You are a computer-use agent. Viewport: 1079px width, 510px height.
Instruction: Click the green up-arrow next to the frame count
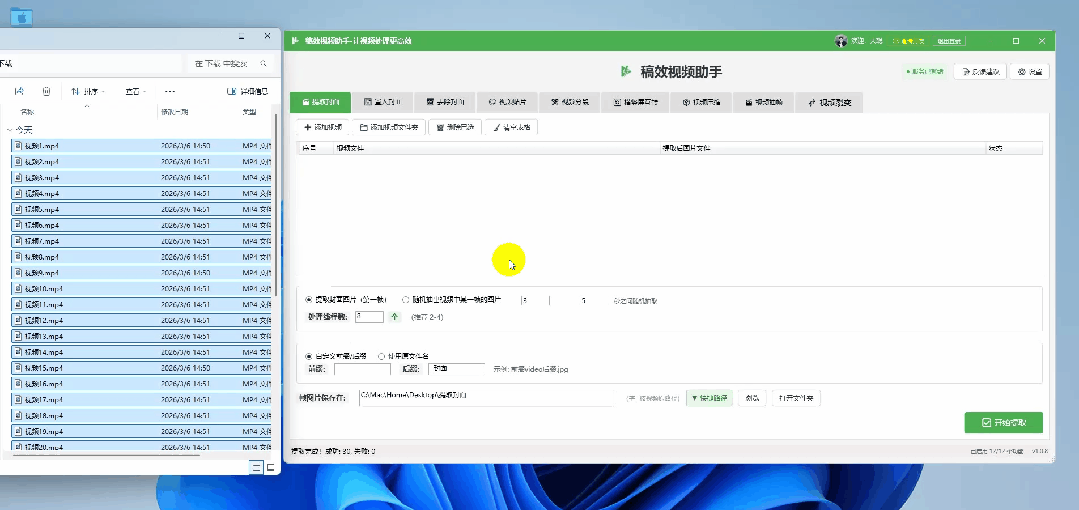pyautogui.click(x=394, y=317)
